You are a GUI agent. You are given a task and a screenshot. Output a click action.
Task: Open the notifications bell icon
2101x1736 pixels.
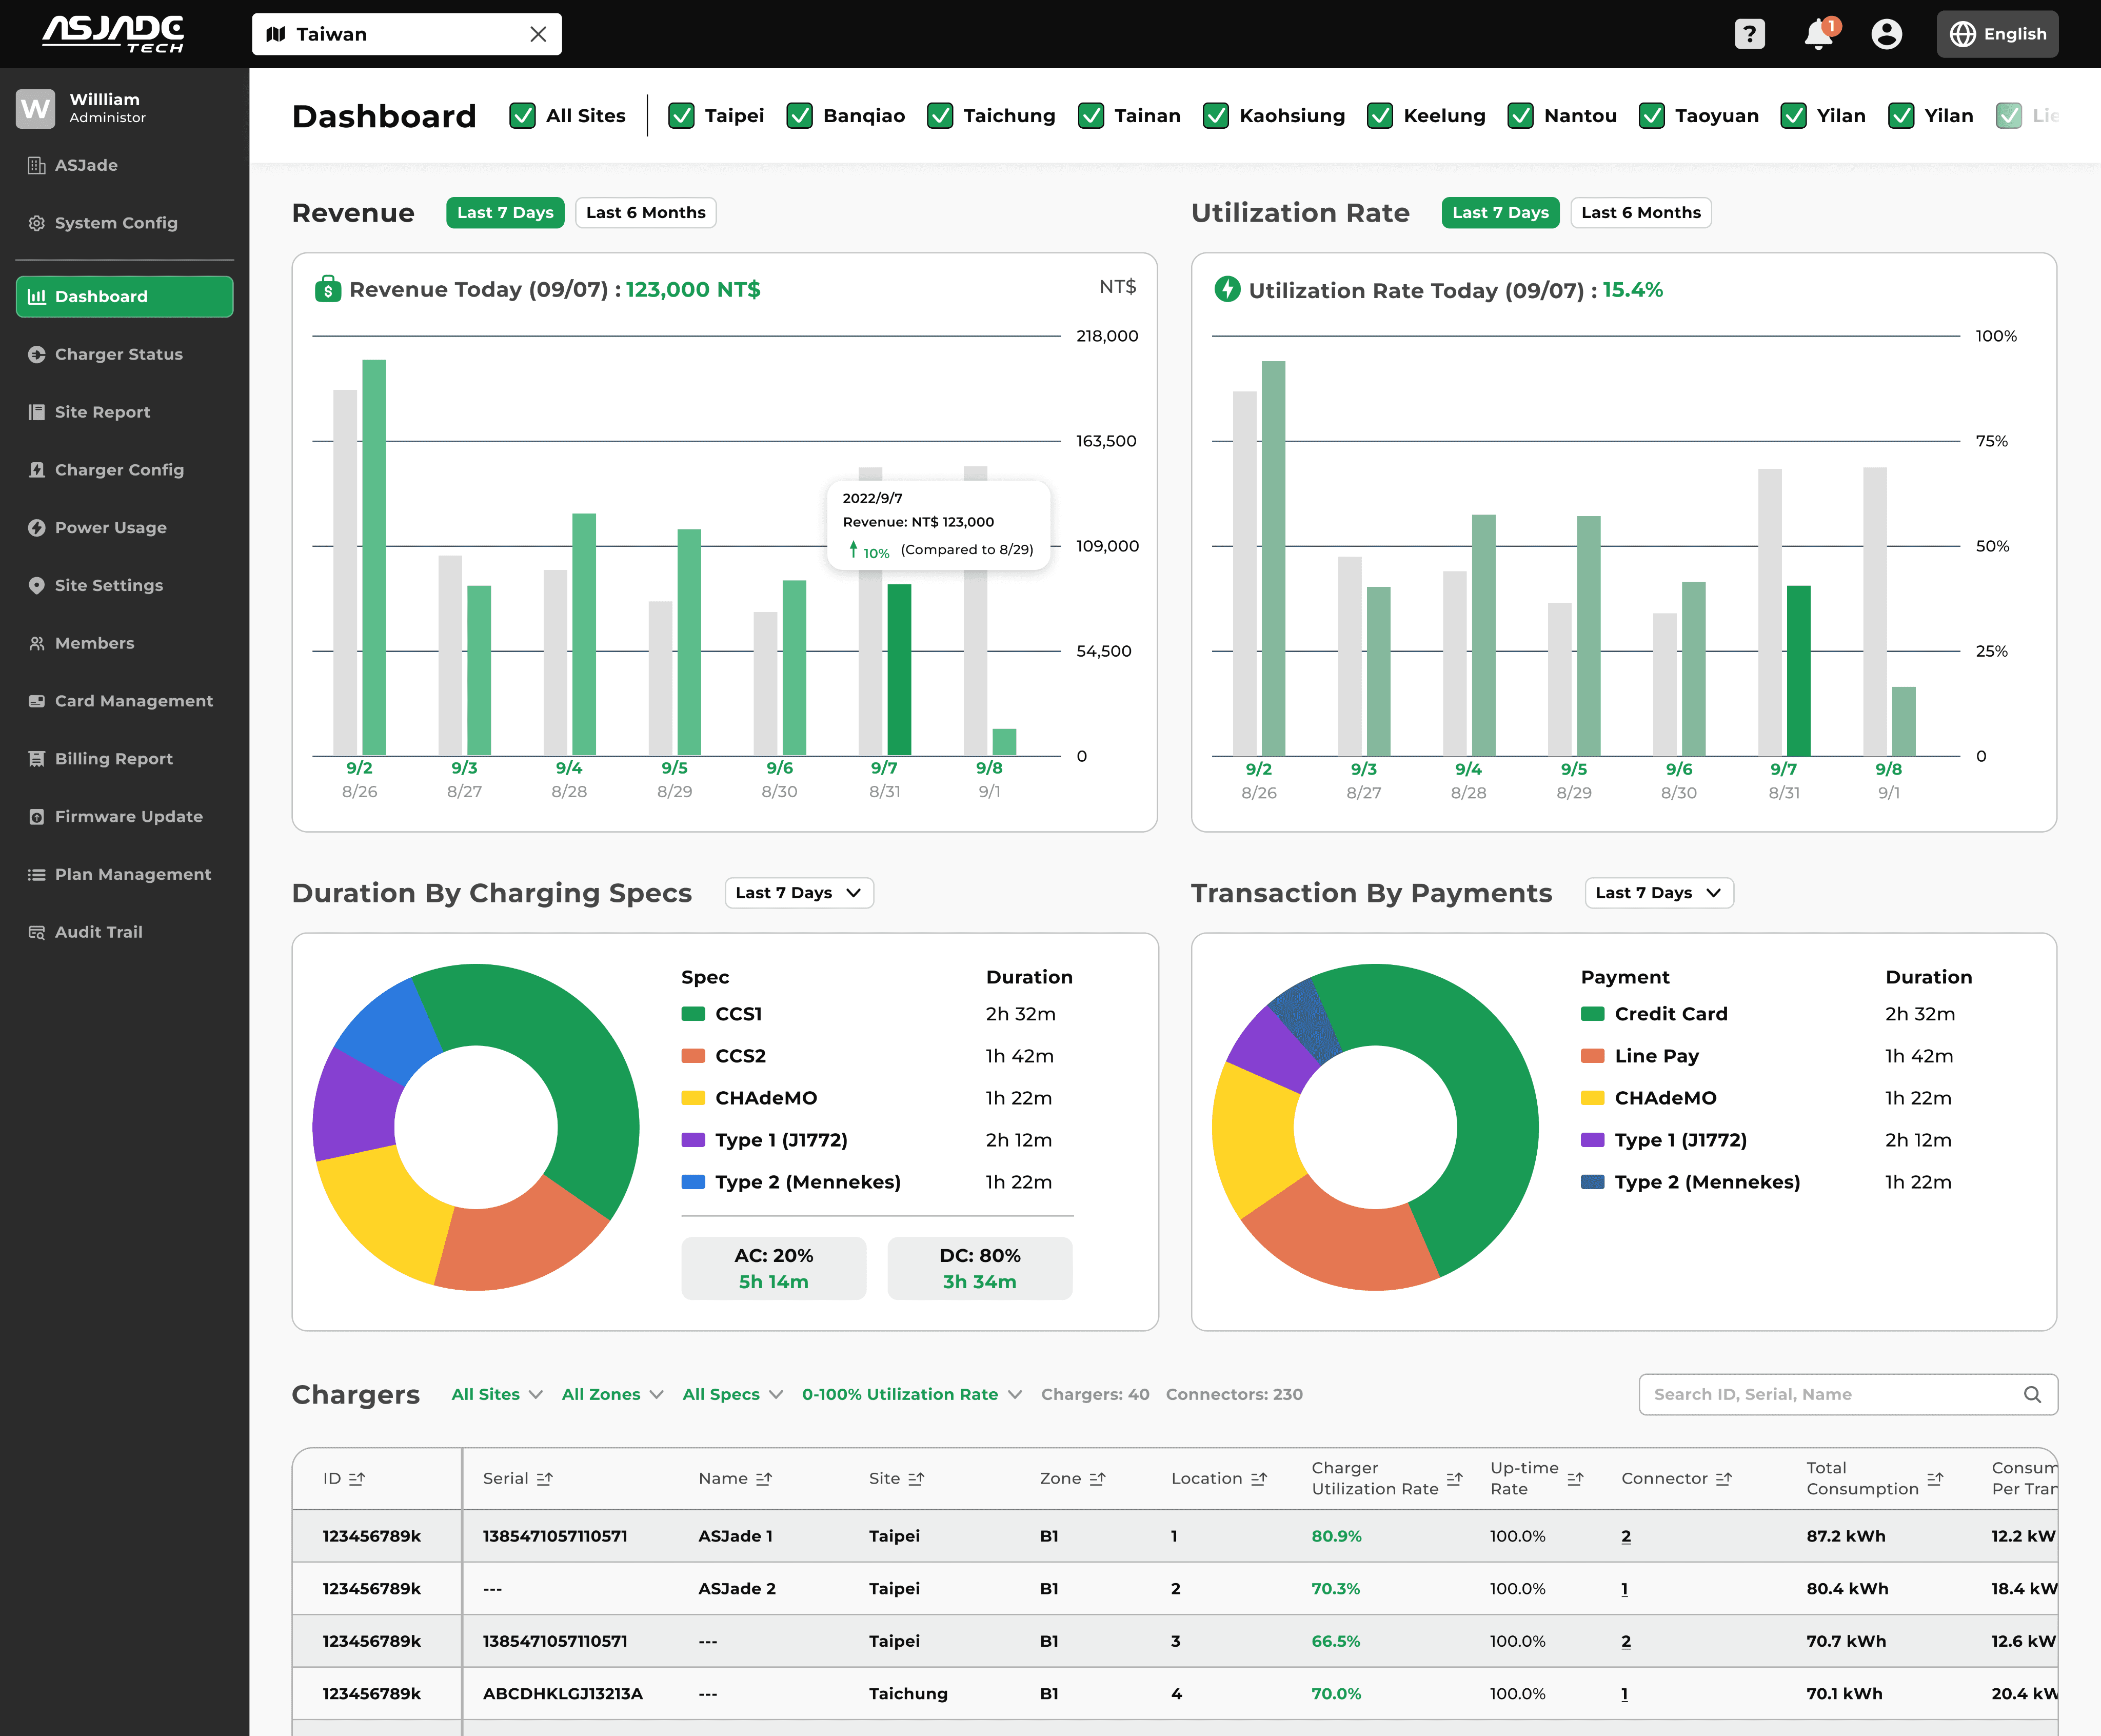pos(1818,34)
